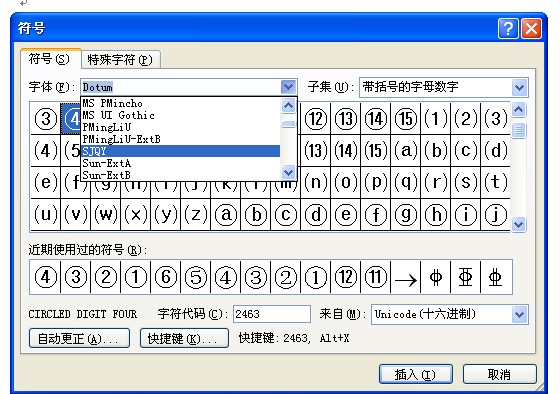The height and width of the screenshot is (394, 560).
Task: Select the parenthesized digit (1) symbol
Action: point(436,118)
